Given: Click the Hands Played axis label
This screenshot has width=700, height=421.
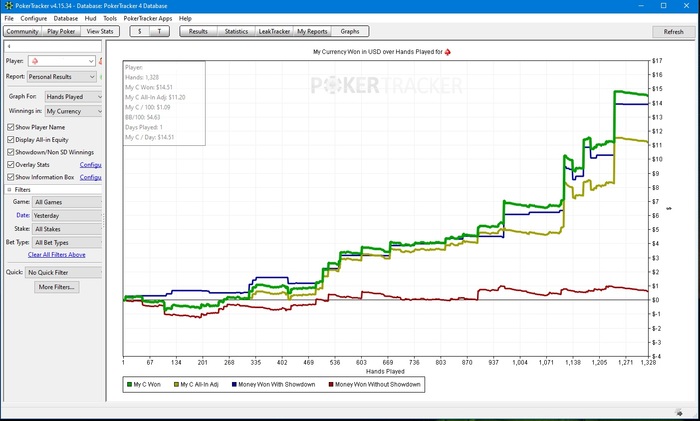Looking at the screenshot, I should (385, 371).
